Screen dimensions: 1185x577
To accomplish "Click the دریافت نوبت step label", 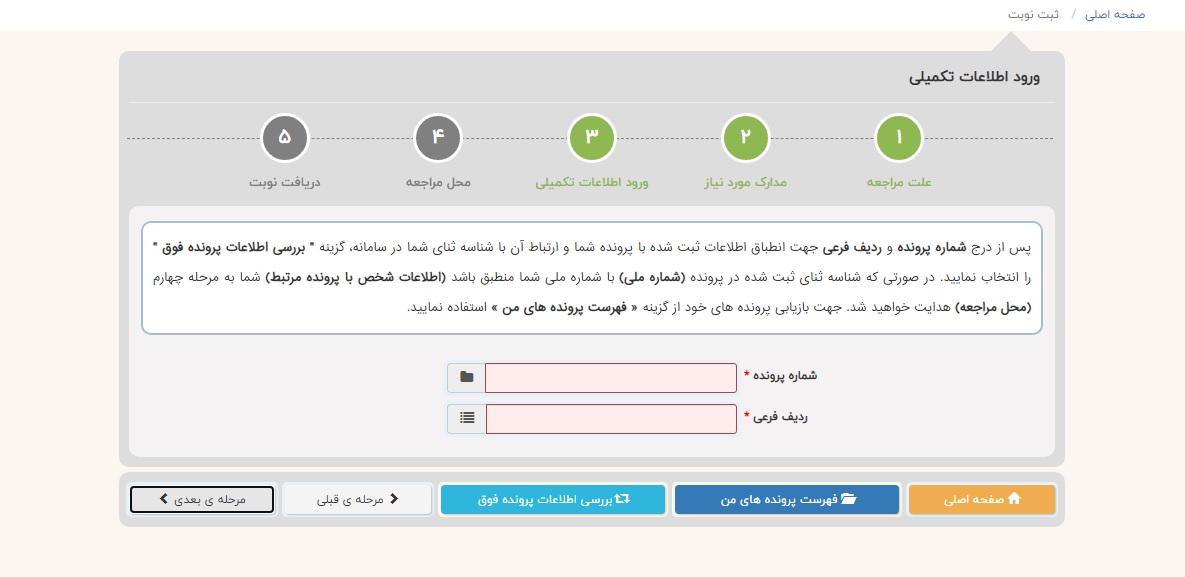I will [285, 183].
